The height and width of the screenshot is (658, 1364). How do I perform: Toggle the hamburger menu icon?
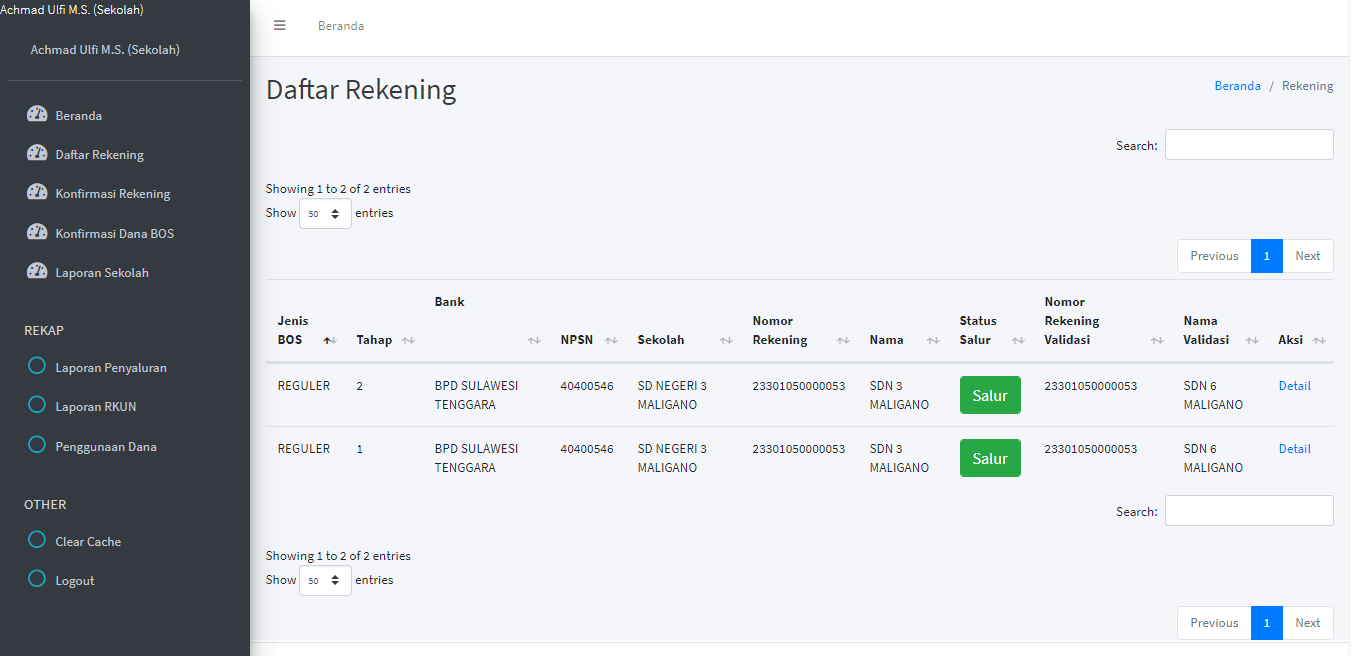(x=279, y=25)
